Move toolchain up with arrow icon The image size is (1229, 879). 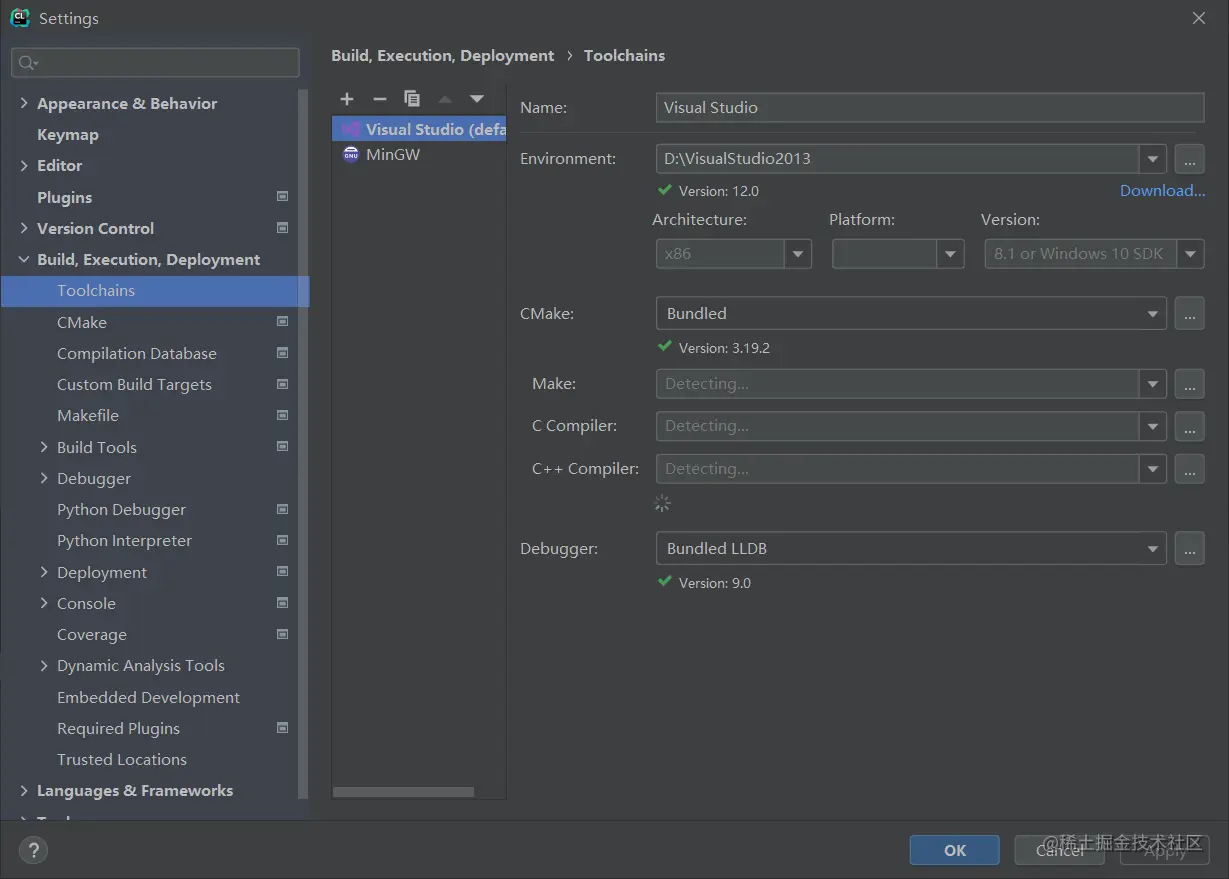[445, 98]
